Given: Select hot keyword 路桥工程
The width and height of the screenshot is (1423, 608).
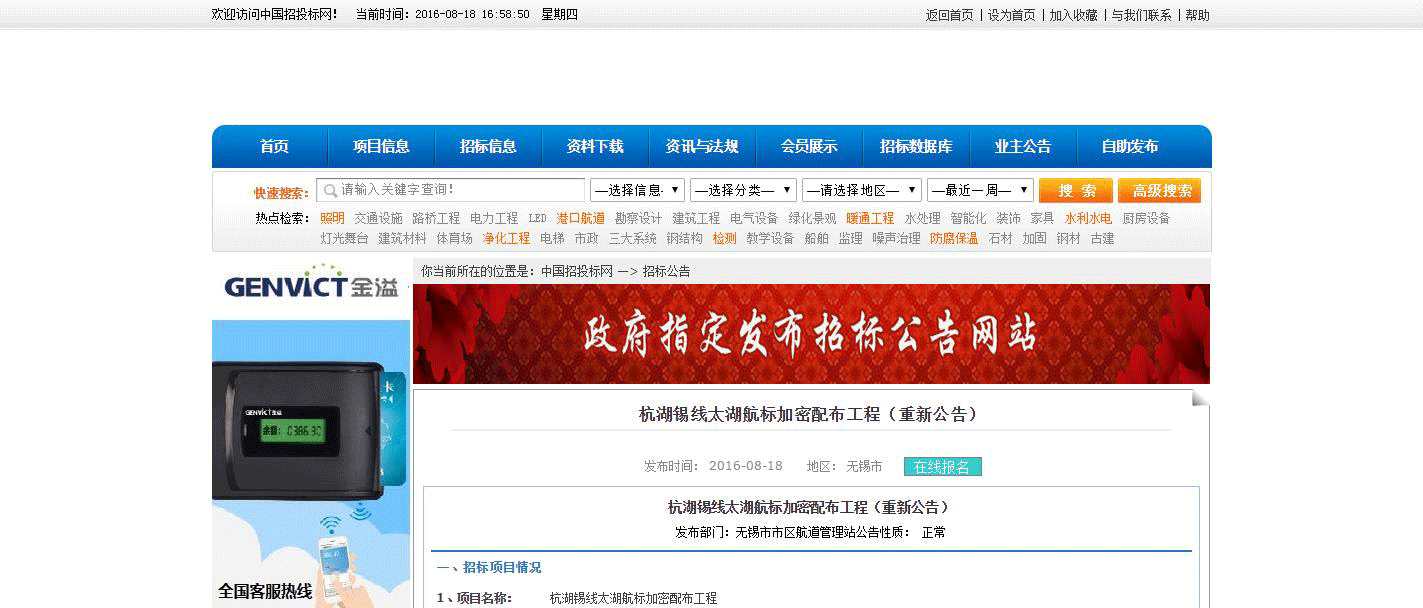Looking at the screenshot, I should click(436, 218).
